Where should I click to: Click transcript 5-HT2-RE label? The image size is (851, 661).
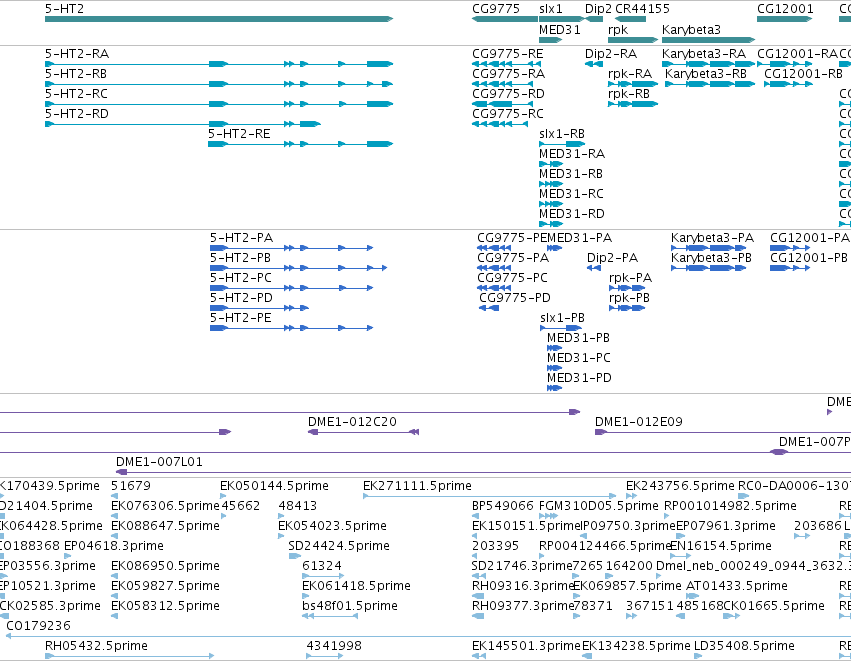[x=239, y=134]
